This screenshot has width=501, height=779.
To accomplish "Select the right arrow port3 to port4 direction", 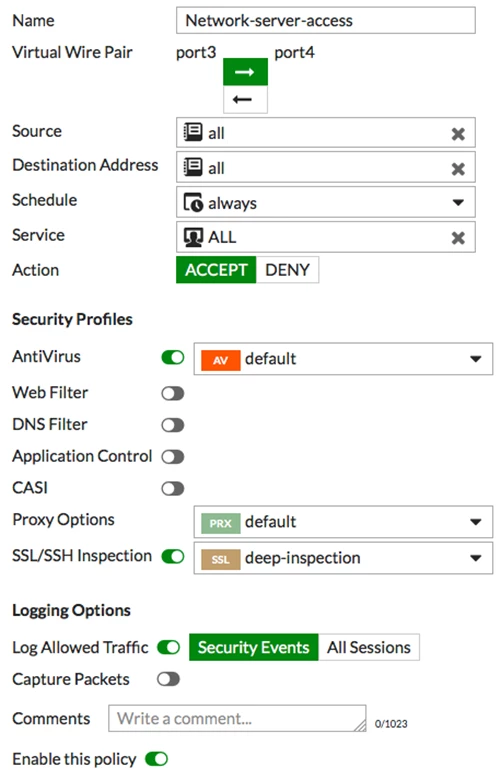I will point(245,72).
